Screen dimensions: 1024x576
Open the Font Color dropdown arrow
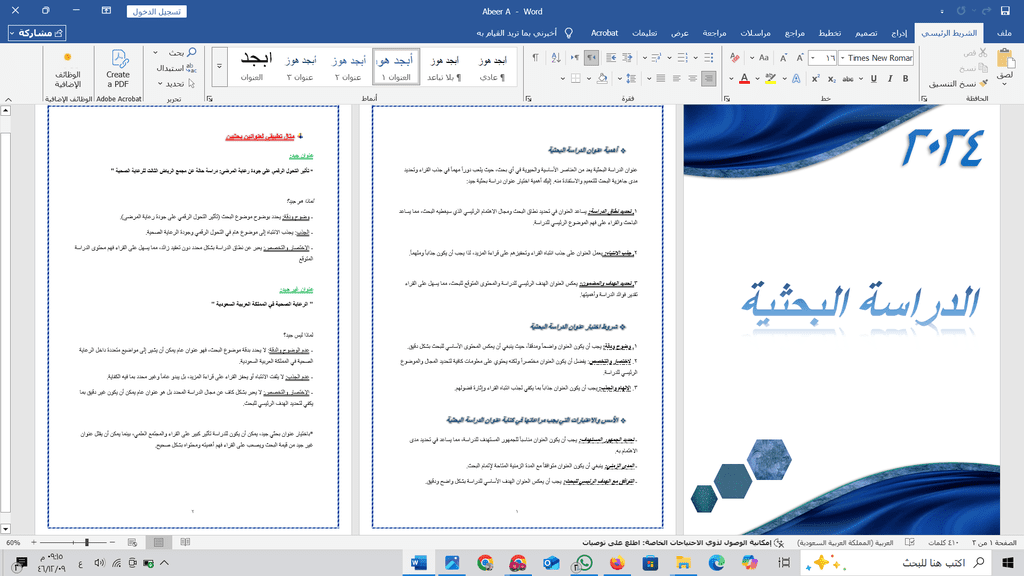pyautogui.click(x=731, y=78)
